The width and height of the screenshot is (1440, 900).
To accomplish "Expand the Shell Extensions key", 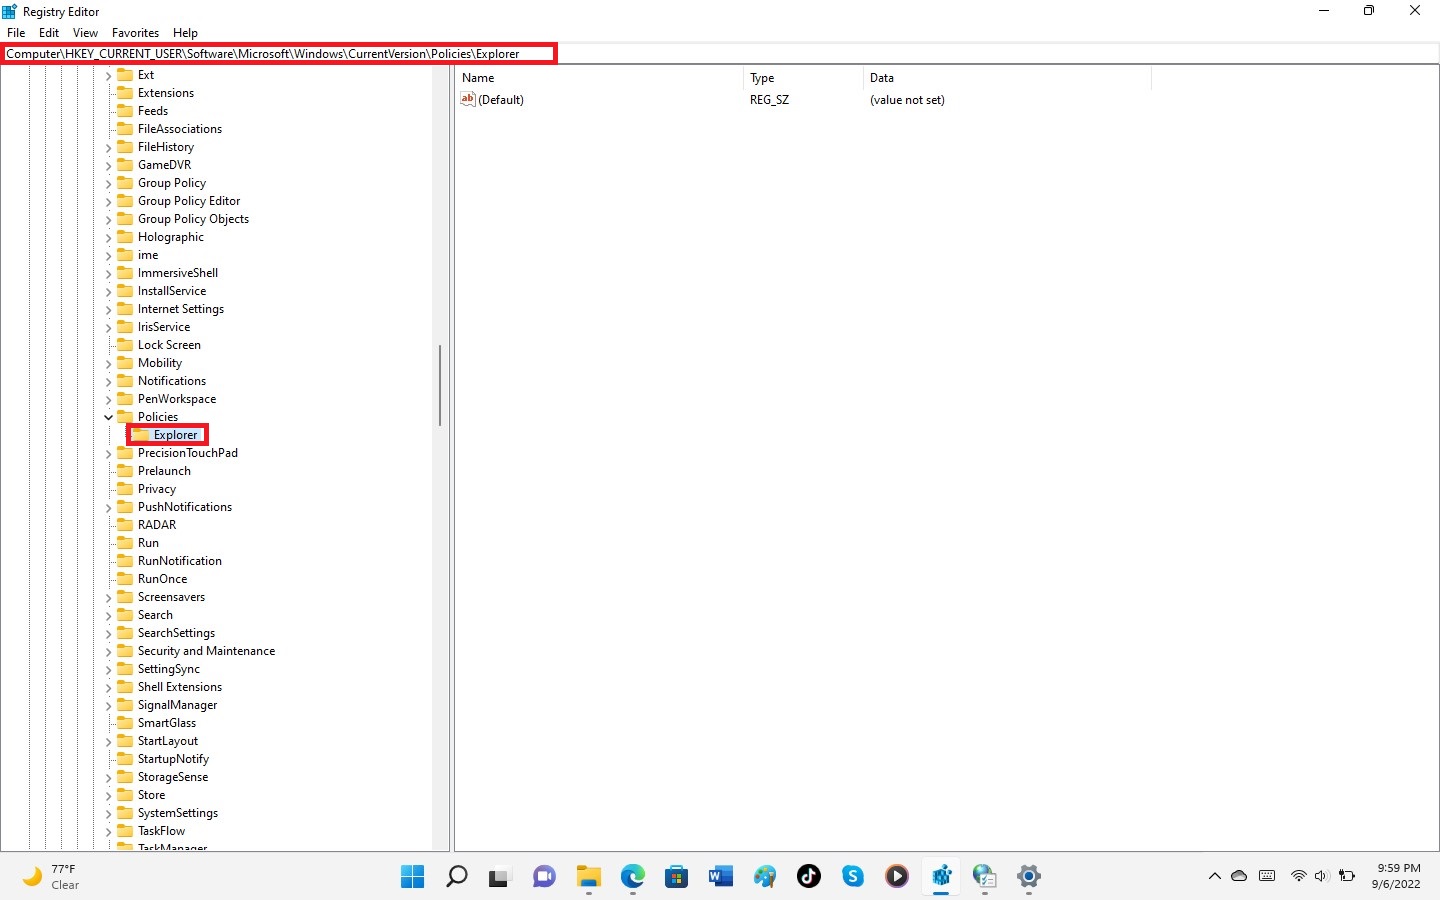I will (x=109, y=687).
